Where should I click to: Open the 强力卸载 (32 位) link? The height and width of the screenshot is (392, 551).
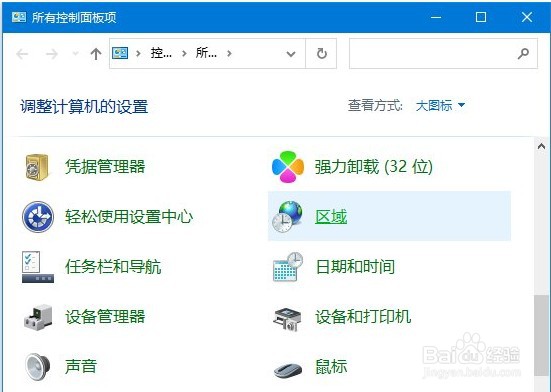374,166
